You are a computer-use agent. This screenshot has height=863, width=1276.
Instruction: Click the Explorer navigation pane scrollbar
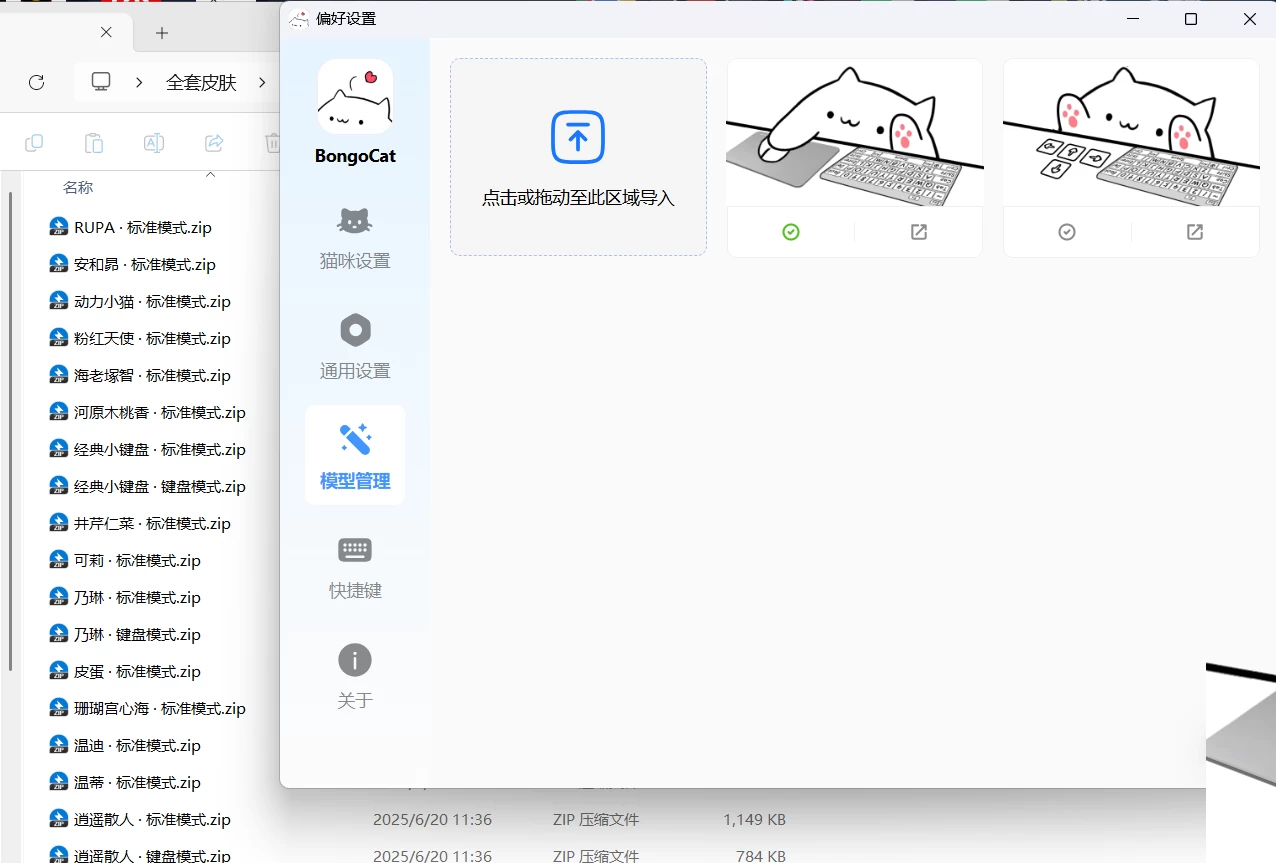click(x=11, y=430)
